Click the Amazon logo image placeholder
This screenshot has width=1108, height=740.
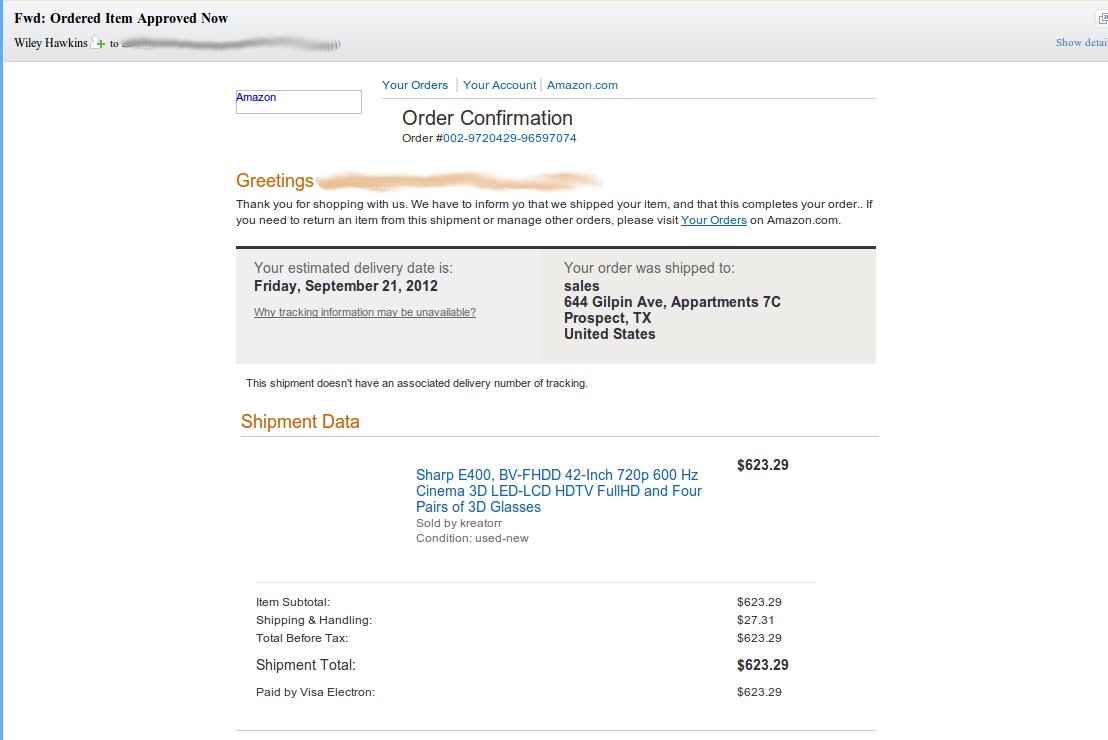[298, 101]
